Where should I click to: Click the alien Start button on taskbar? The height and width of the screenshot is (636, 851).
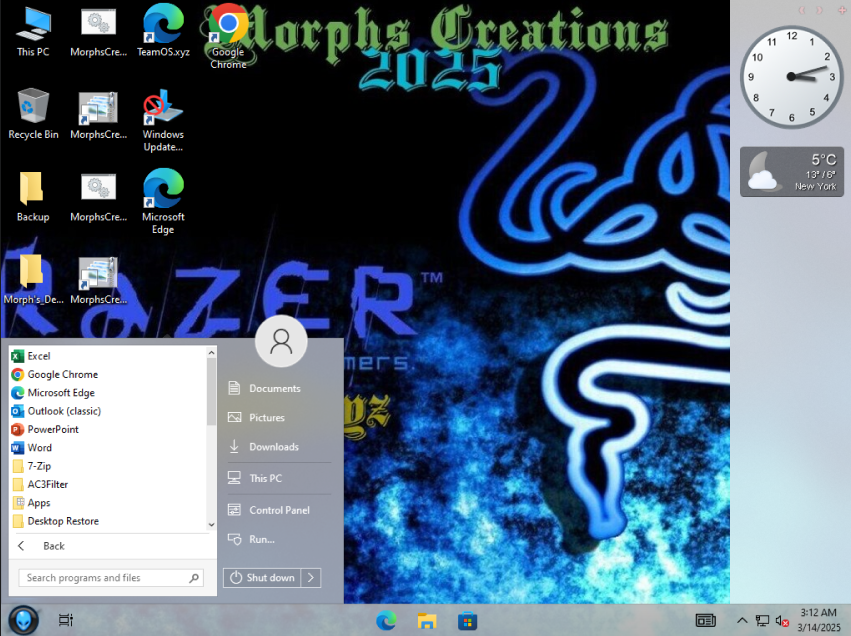click(x=23, y=620)
